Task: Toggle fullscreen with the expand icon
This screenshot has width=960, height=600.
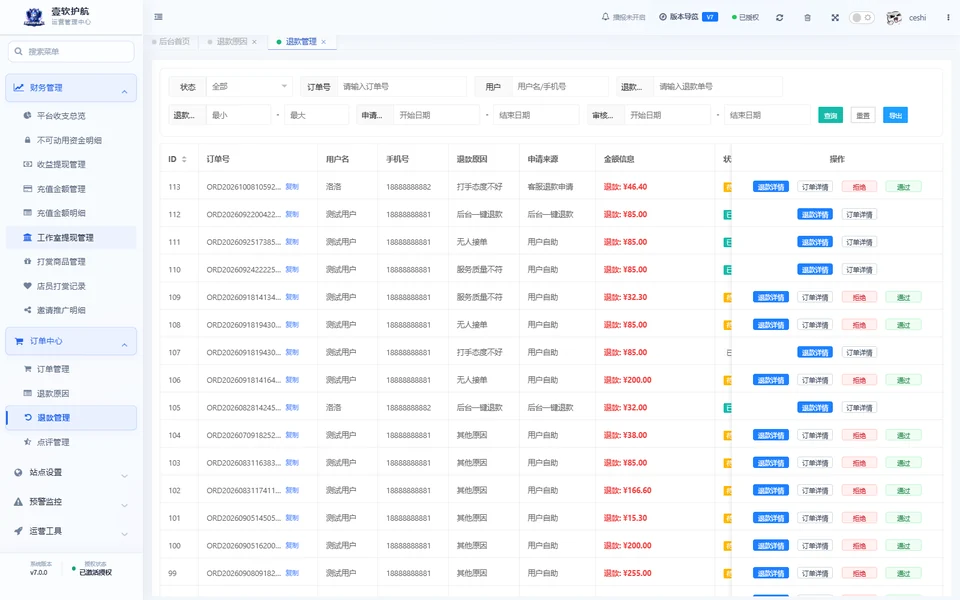Action: pos(834,18)
